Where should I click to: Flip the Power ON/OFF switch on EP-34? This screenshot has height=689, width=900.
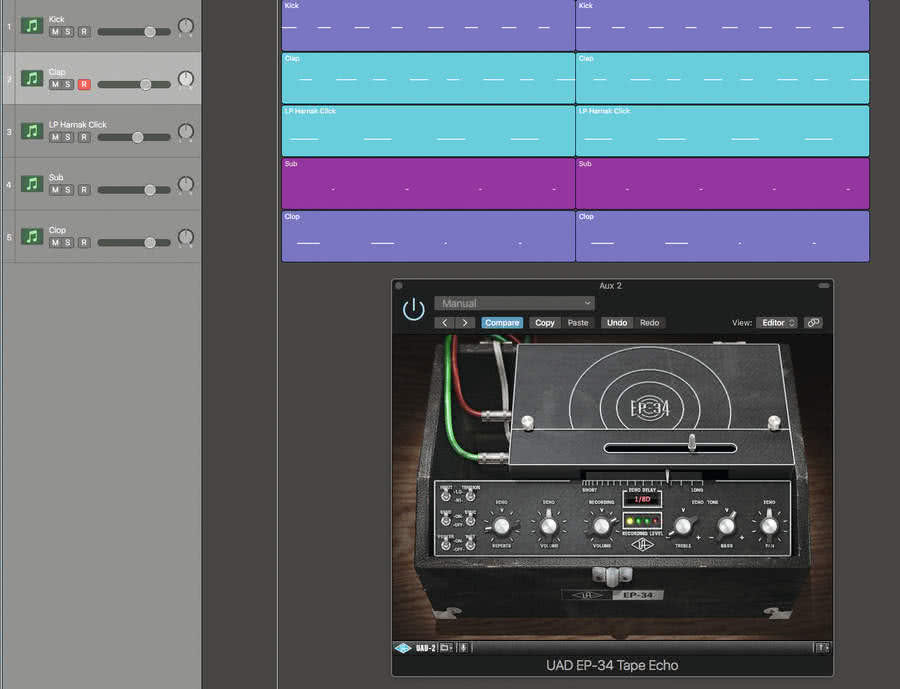click(446, 543)
